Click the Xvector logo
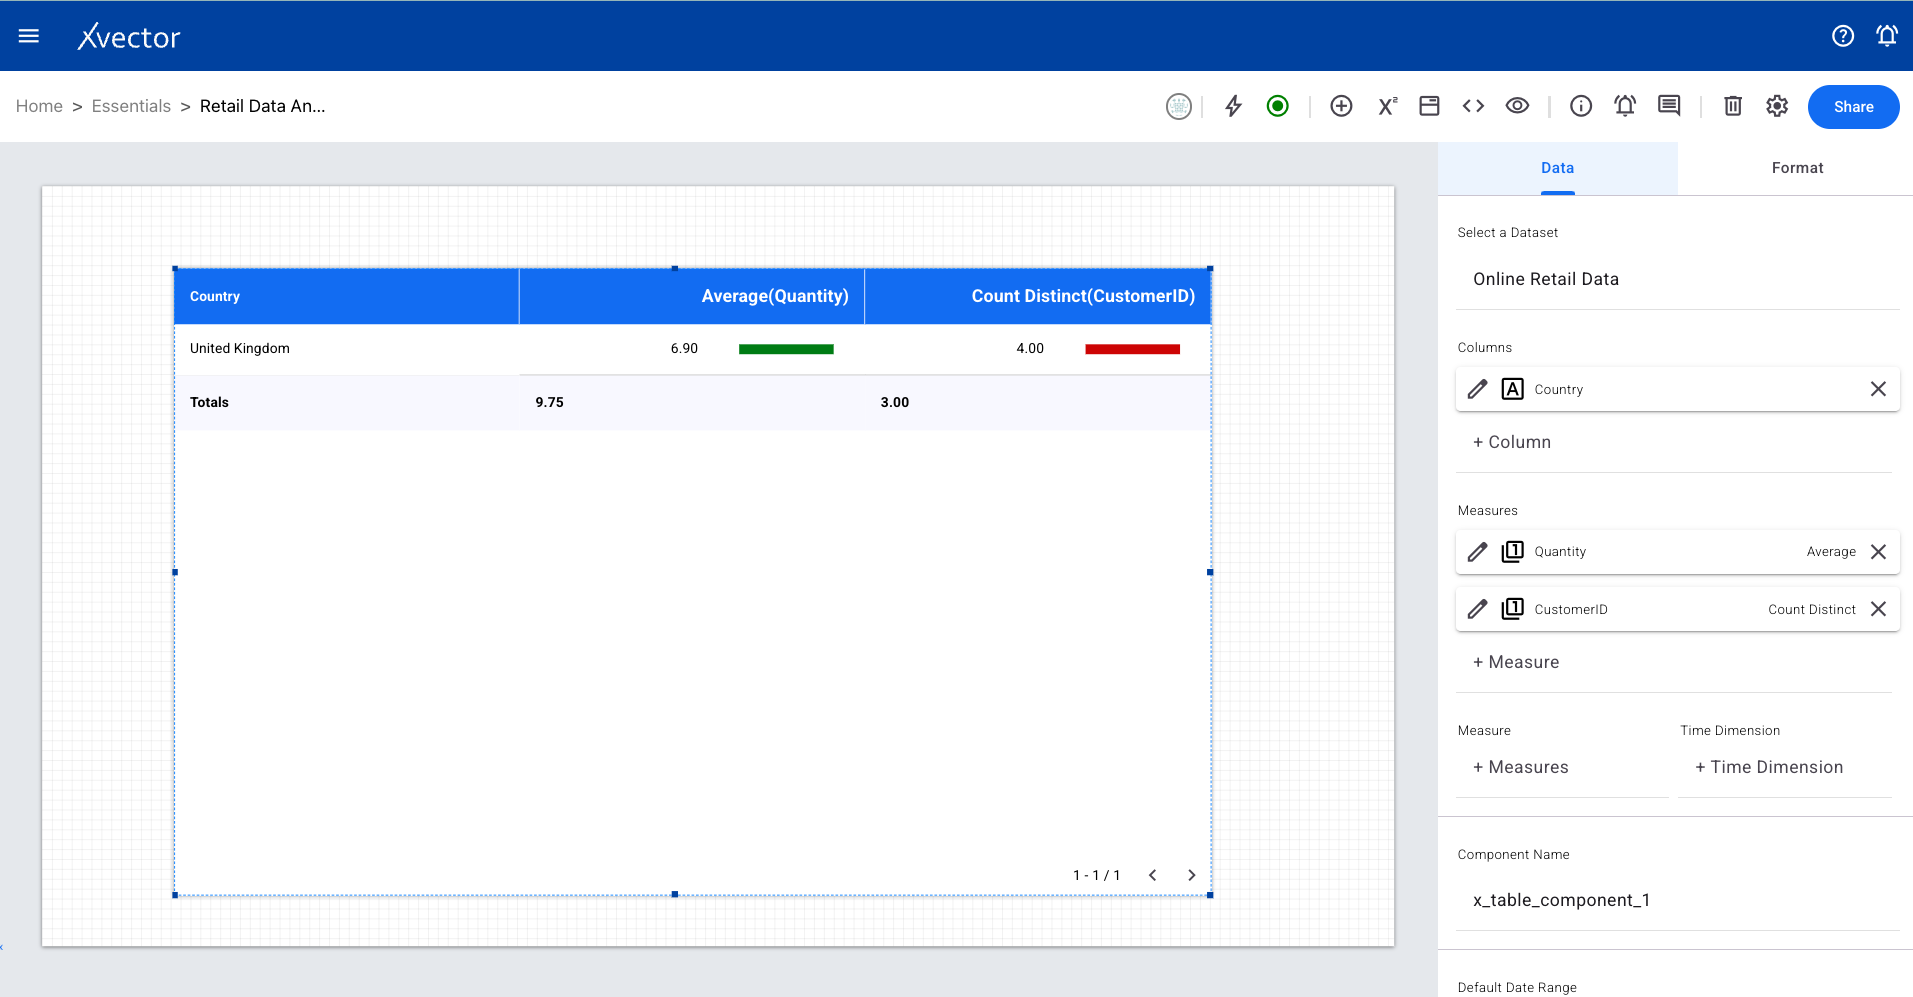The height and width of the screenshot is (997, 1913). (129, 37)
